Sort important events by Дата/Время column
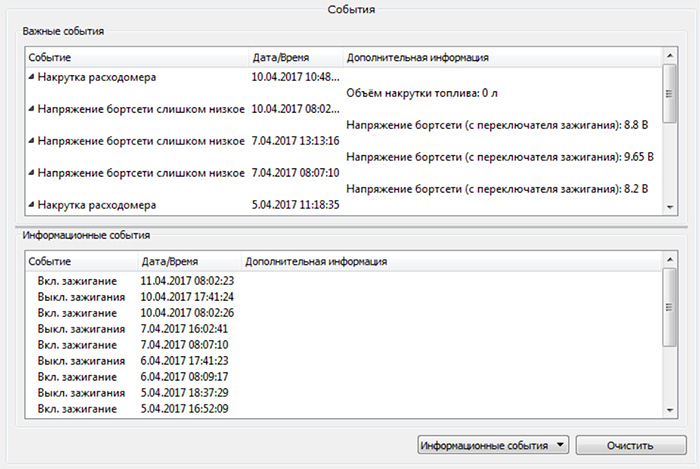Image resolution: width=700 pixels, height=469 pixels. (x=294, y=58)
